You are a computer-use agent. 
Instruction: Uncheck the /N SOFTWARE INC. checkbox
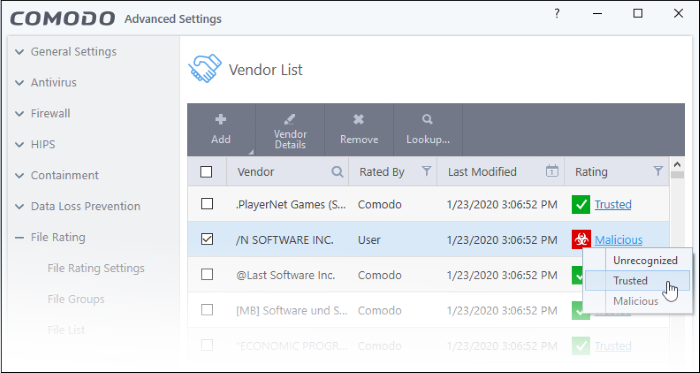click(207, 240)
